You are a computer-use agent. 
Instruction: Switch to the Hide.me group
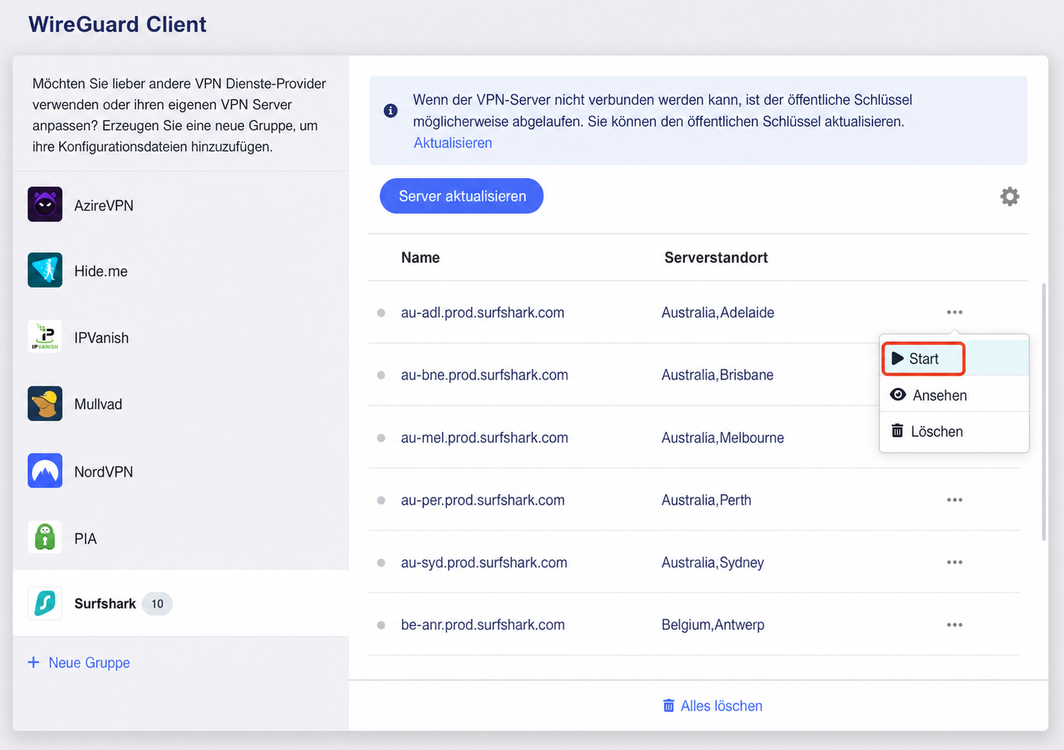[x=180, y=271]
